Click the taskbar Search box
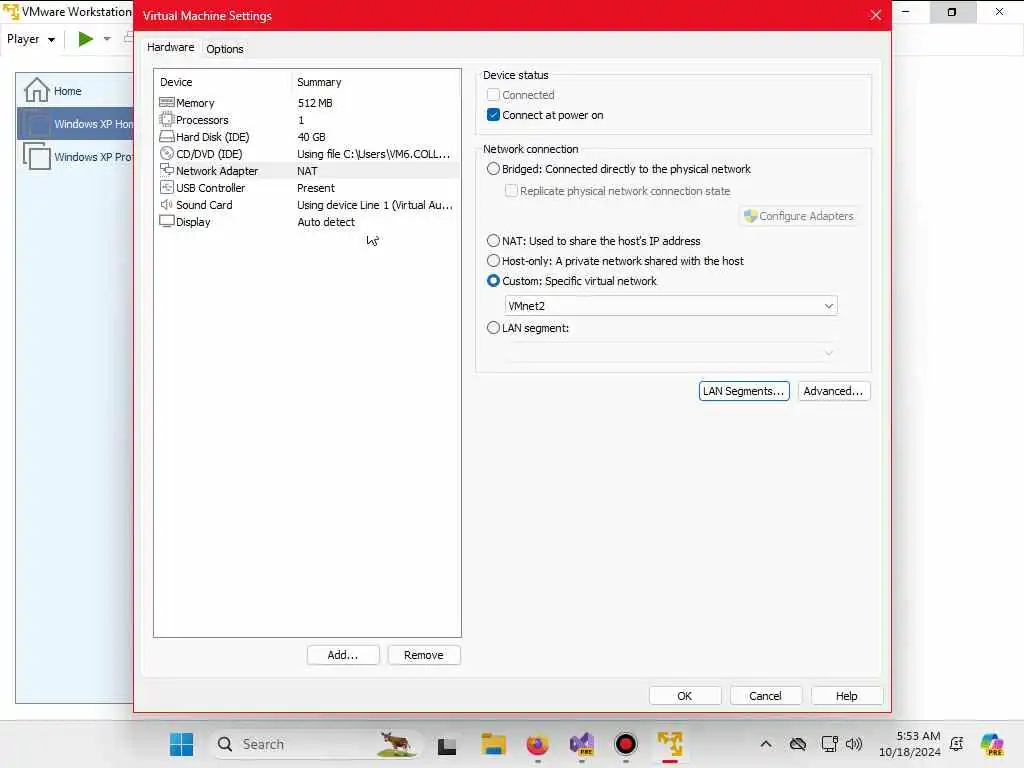This screenshot has height=768, width=1024. click(x=316, y=744)
